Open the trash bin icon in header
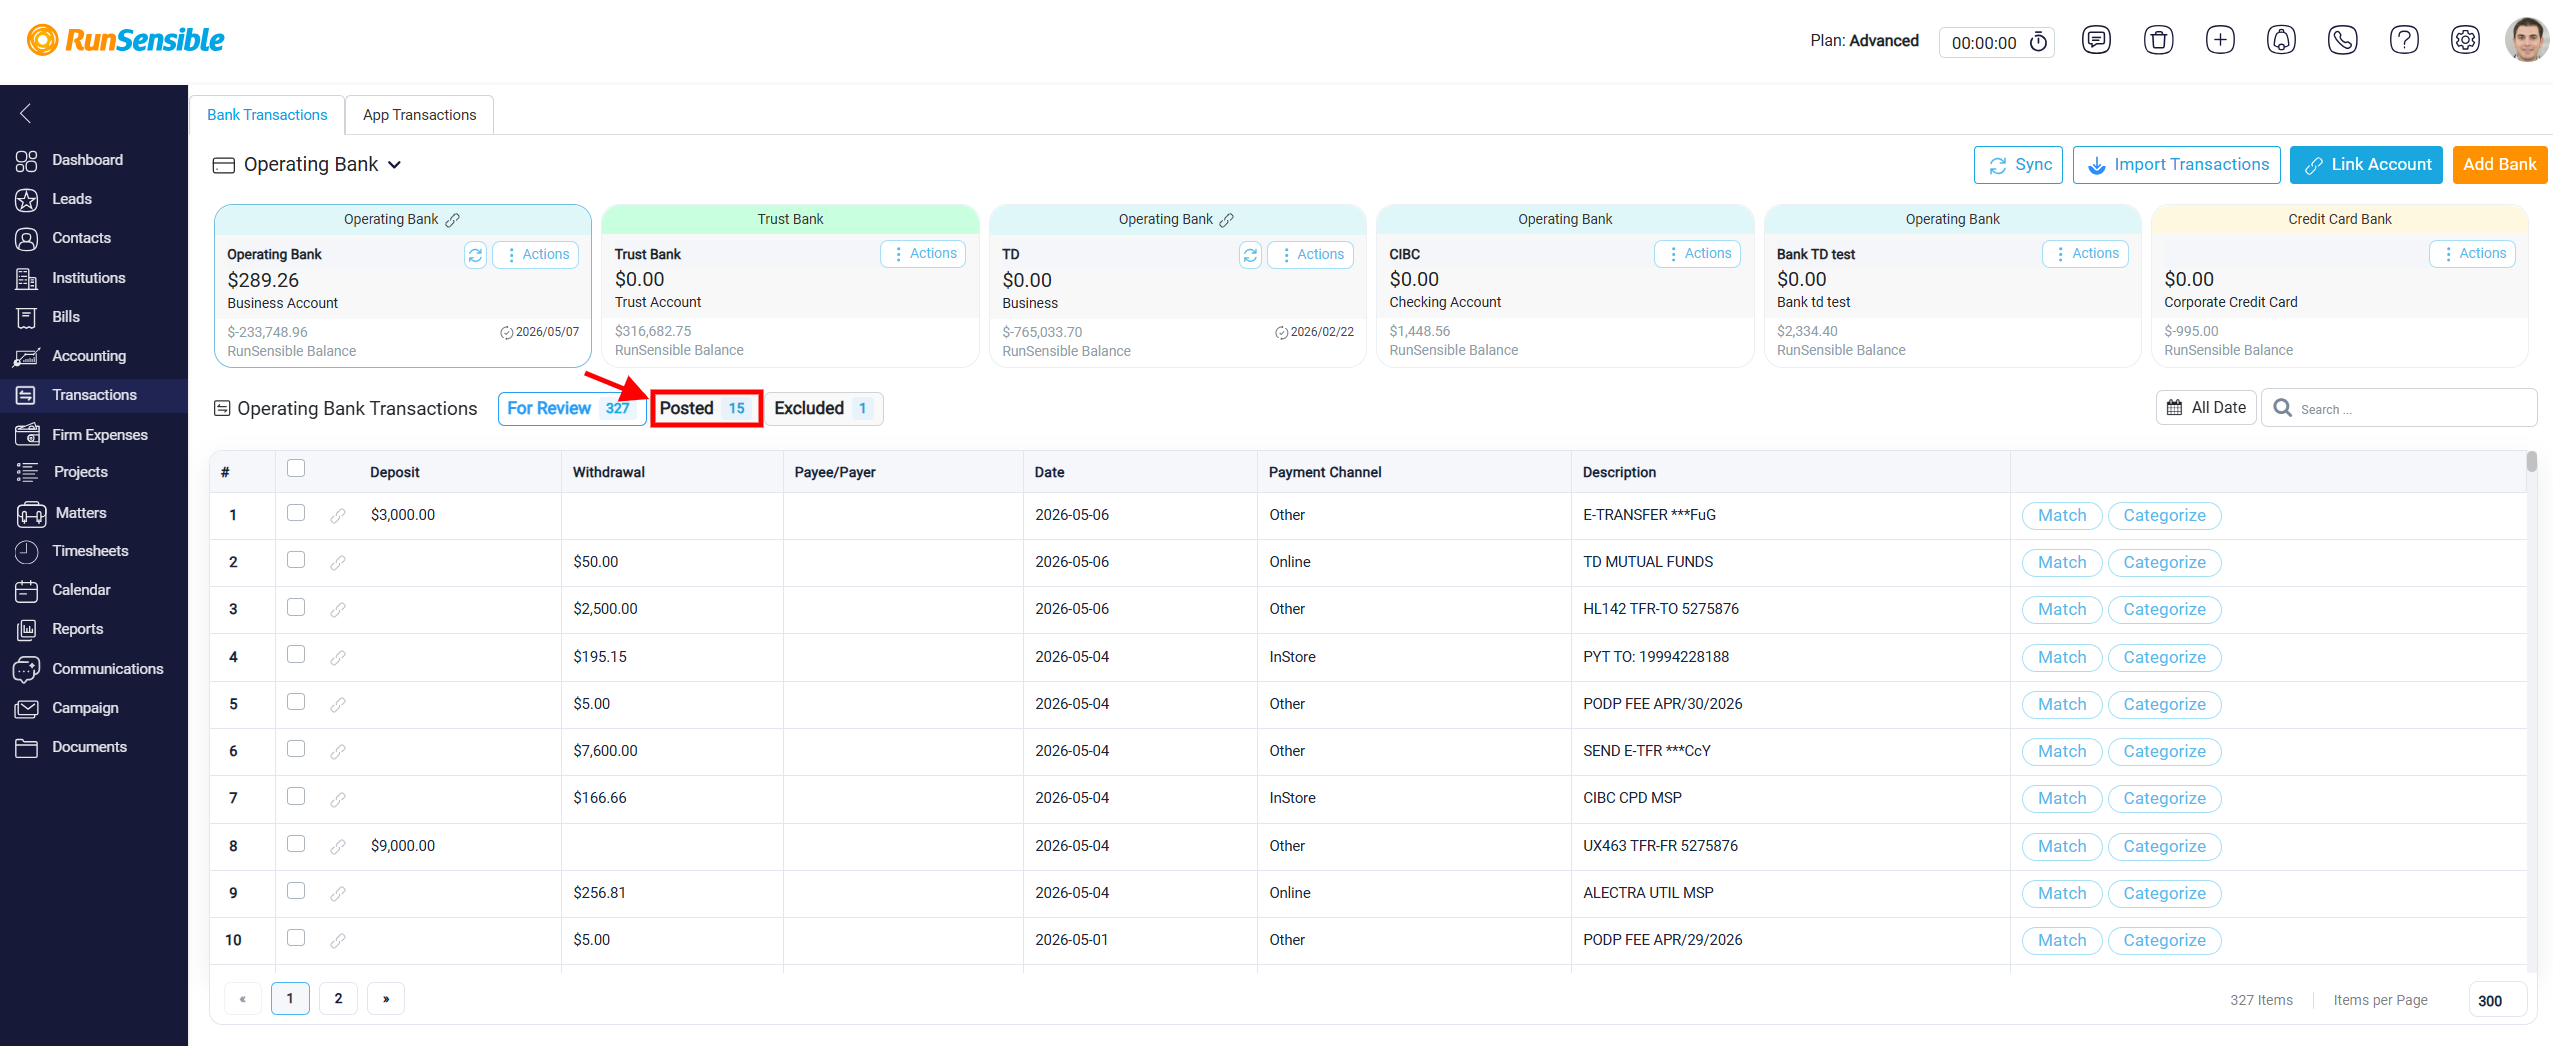 pos(2158,40)
